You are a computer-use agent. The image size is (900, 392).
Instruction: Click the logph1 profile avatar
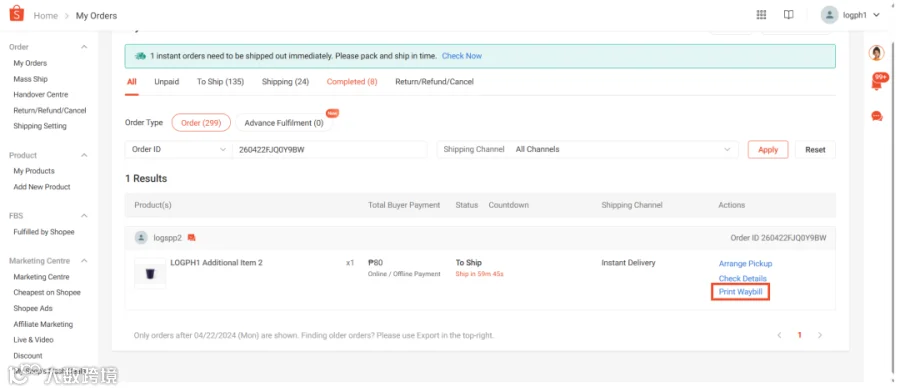point(829,15)
